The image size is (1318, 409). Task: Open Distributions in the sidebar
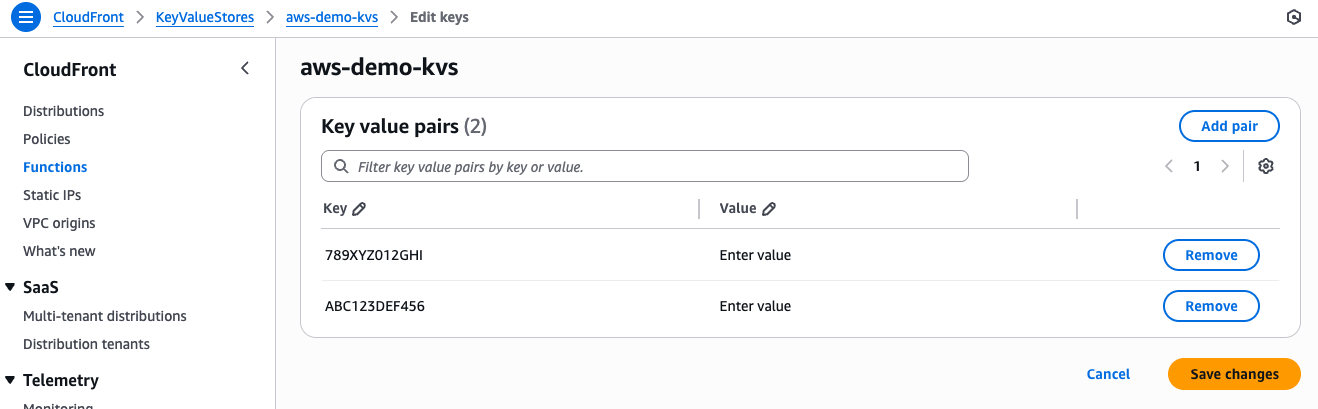pyautogui.click(x=64, y=111)
